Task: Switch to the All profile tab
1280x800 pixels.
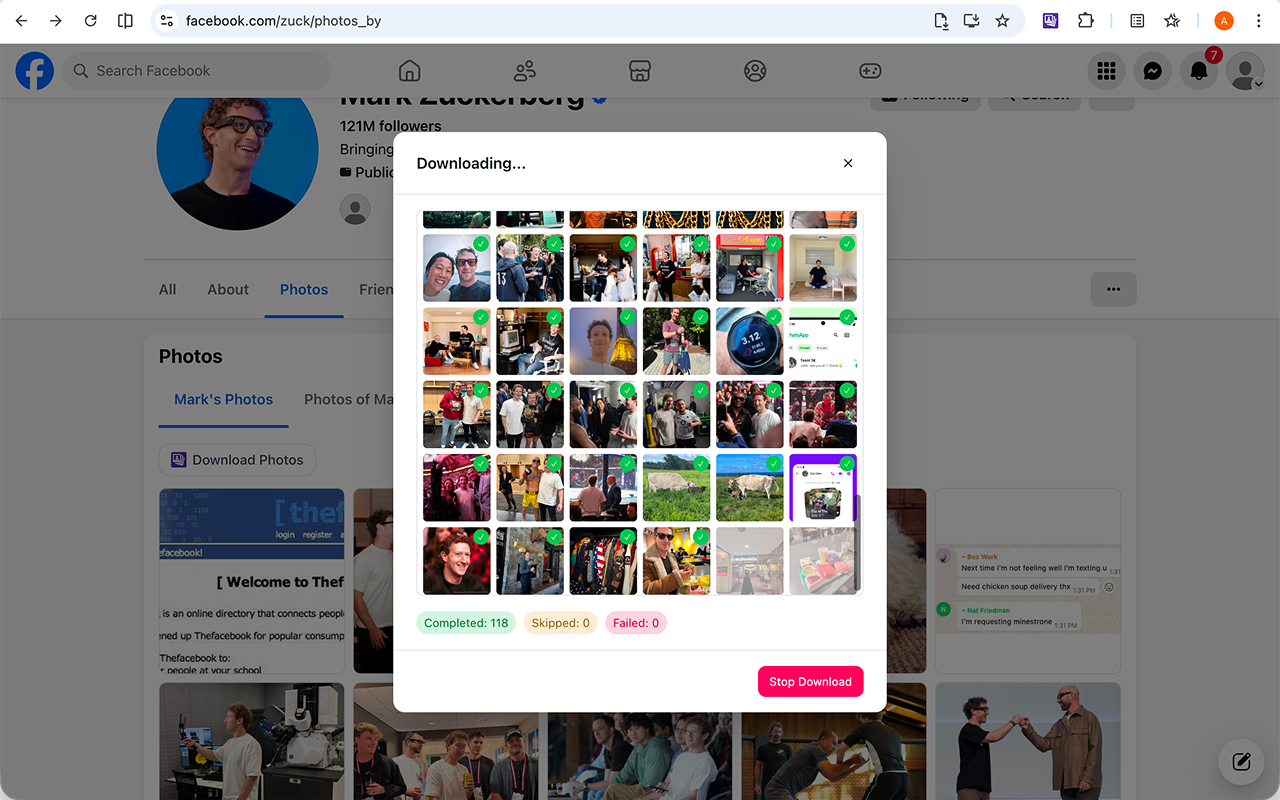Action: [167, 289]
